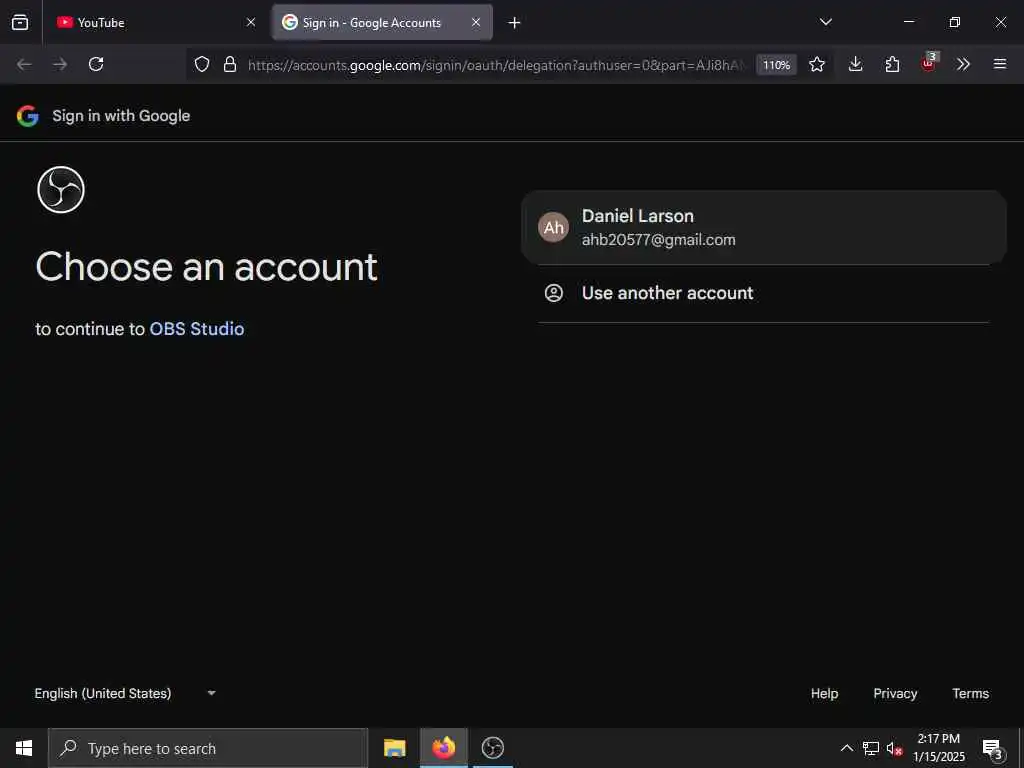Screen dimensions: 1024x768
Task: Open the Help link
Action: 824,694
